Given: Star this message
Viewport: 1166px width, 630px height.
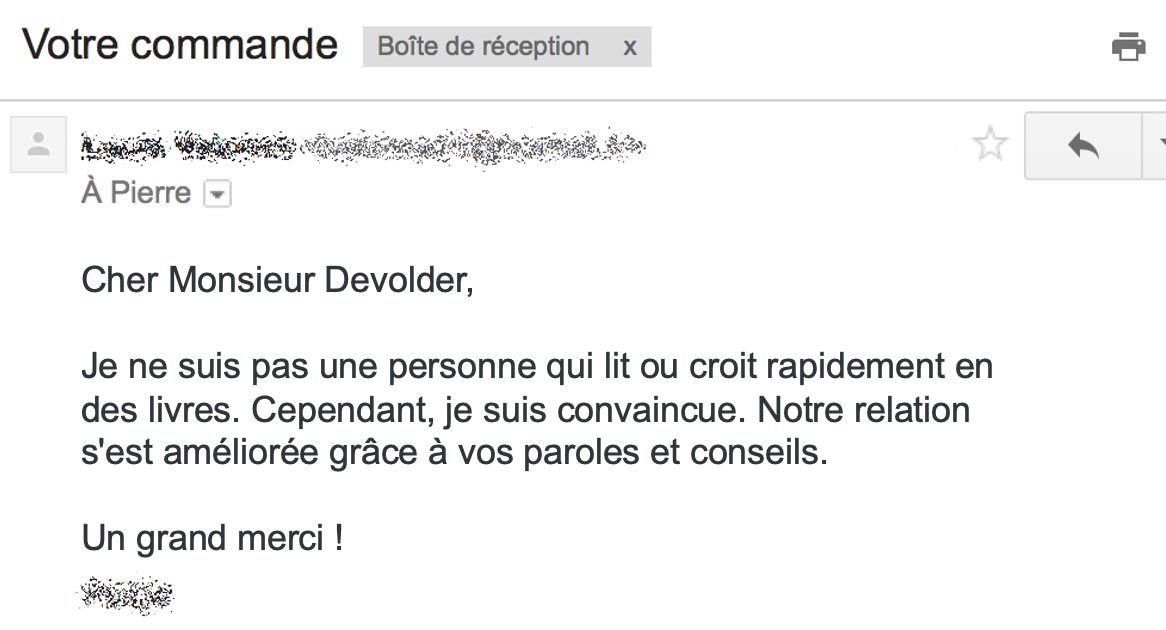Looking at the screenshot, I should coord(990,144).
